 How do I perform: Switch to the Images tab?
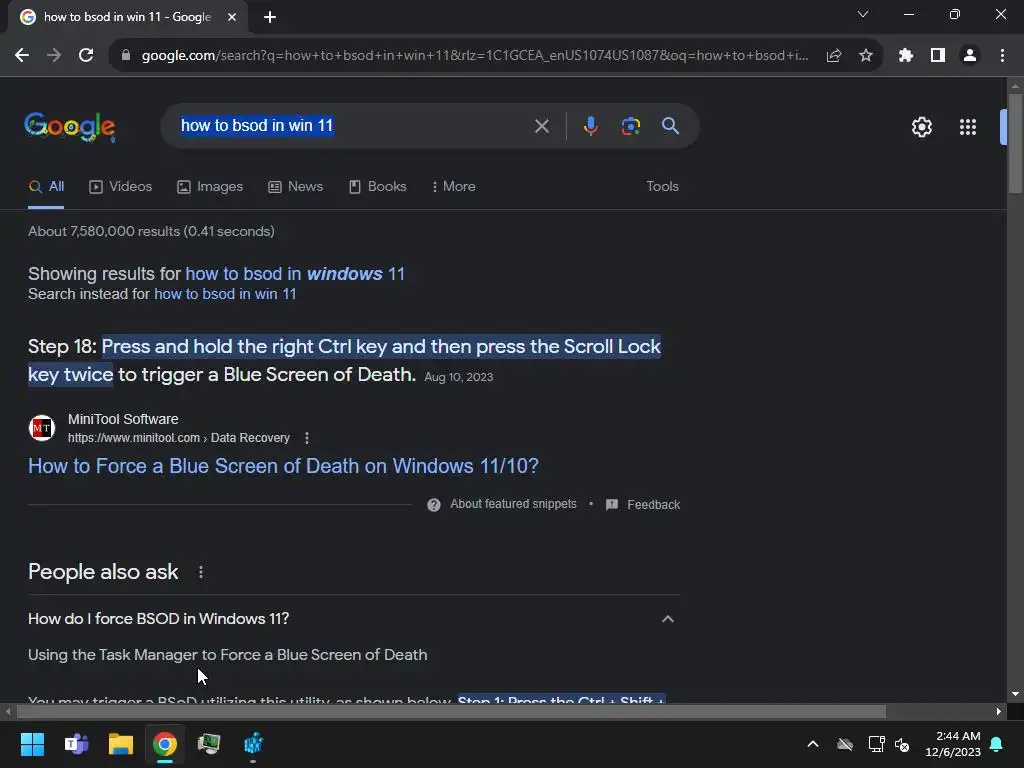[x=210, y=187]
